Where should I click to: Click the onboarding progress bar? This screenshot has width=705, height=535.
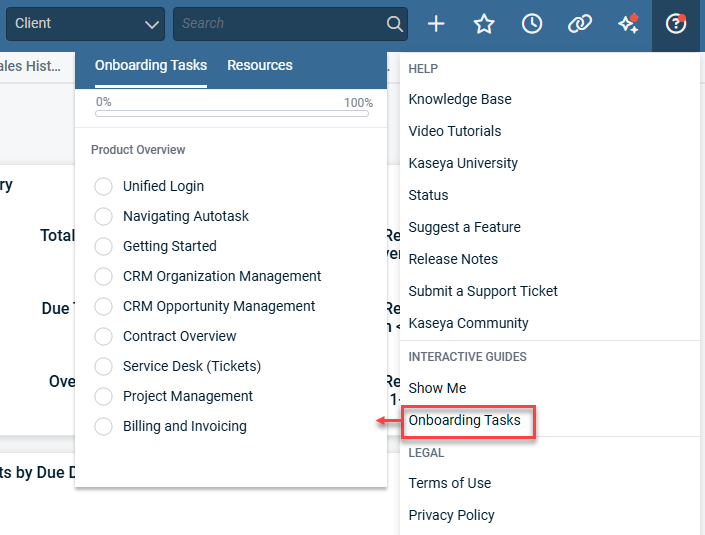click(x=234, y=114)
